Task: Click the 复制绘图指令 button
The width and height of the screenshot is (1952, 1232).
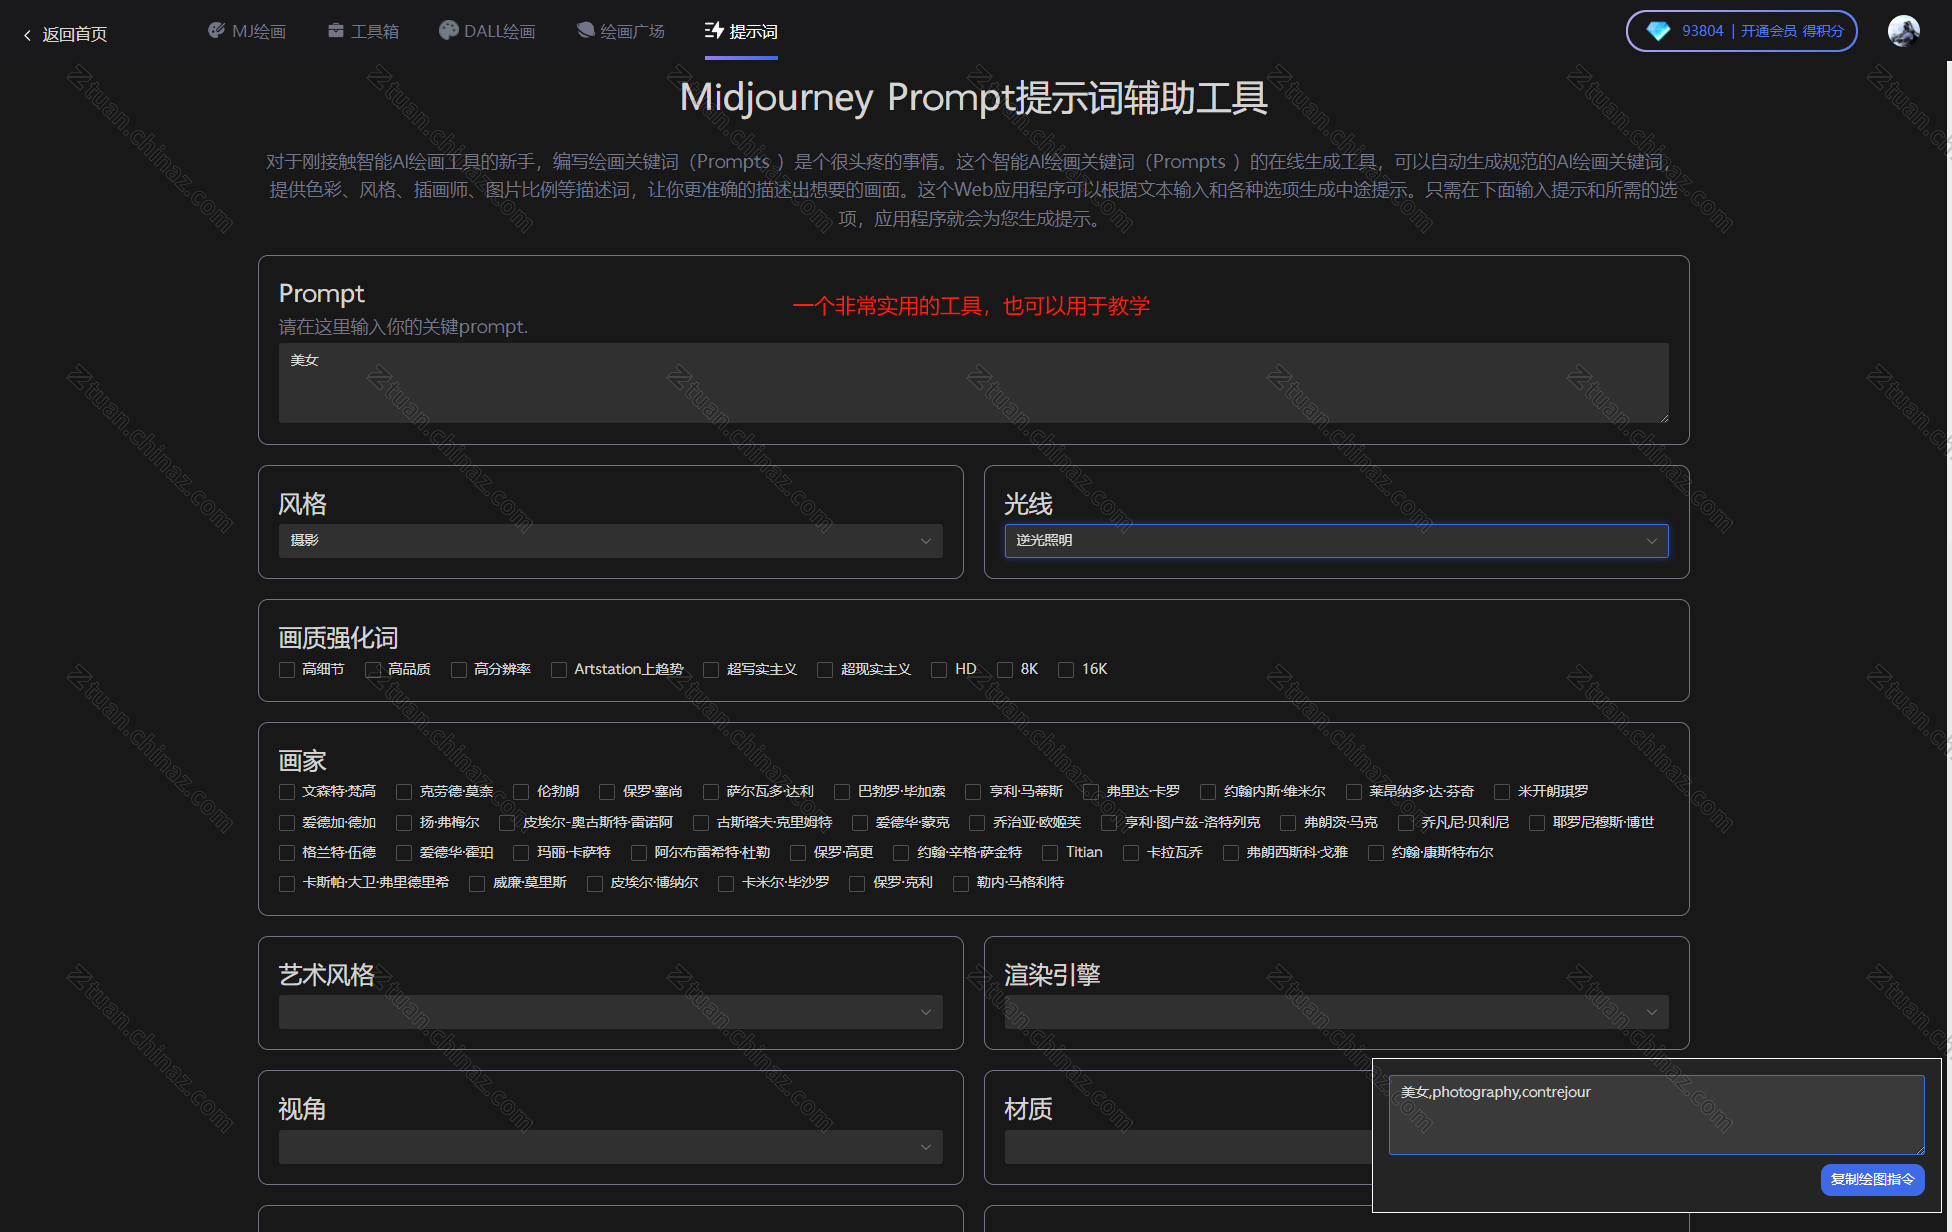Action: point(1872,1179)
